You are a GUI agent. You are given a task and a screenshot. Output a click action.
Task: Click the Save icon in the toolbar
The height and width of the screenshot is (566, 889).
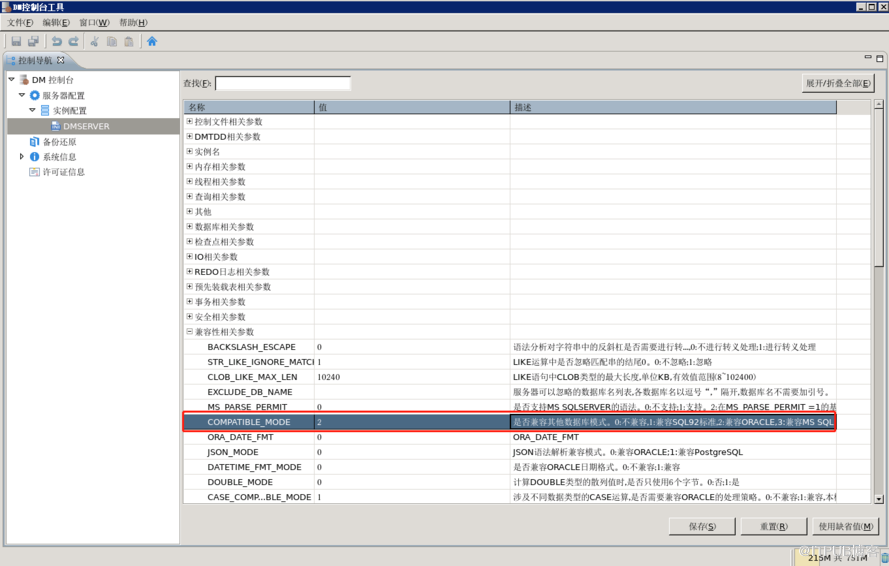point(16,41)
